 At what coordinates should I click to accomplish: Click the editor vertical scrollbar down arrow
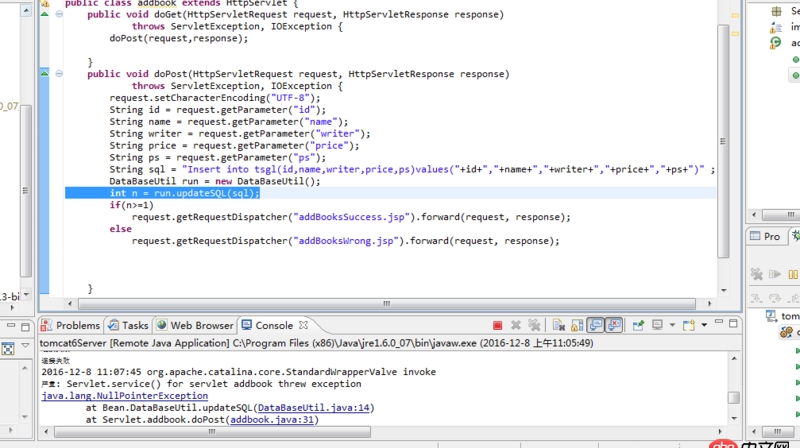(x=723, y=290)
